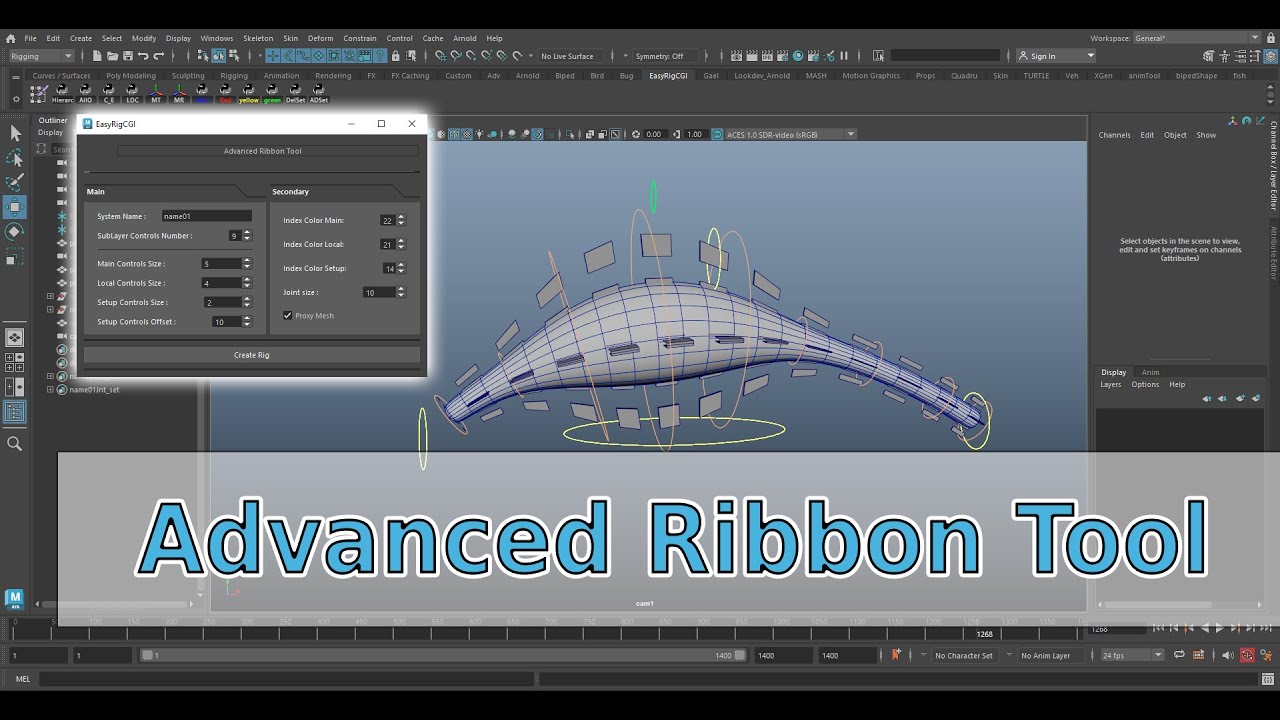Screen dimensions: 1280x720
Task: Choose the Select tool arrow in left toolbox
Action: 15,133
